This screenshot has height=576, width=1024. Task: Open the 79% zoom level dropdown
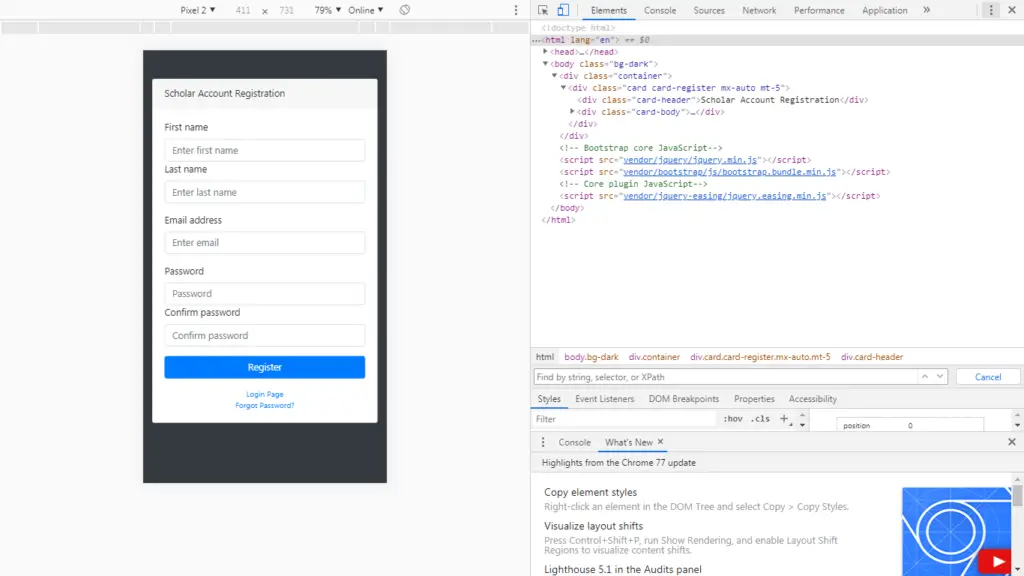(x=327, y=10)
